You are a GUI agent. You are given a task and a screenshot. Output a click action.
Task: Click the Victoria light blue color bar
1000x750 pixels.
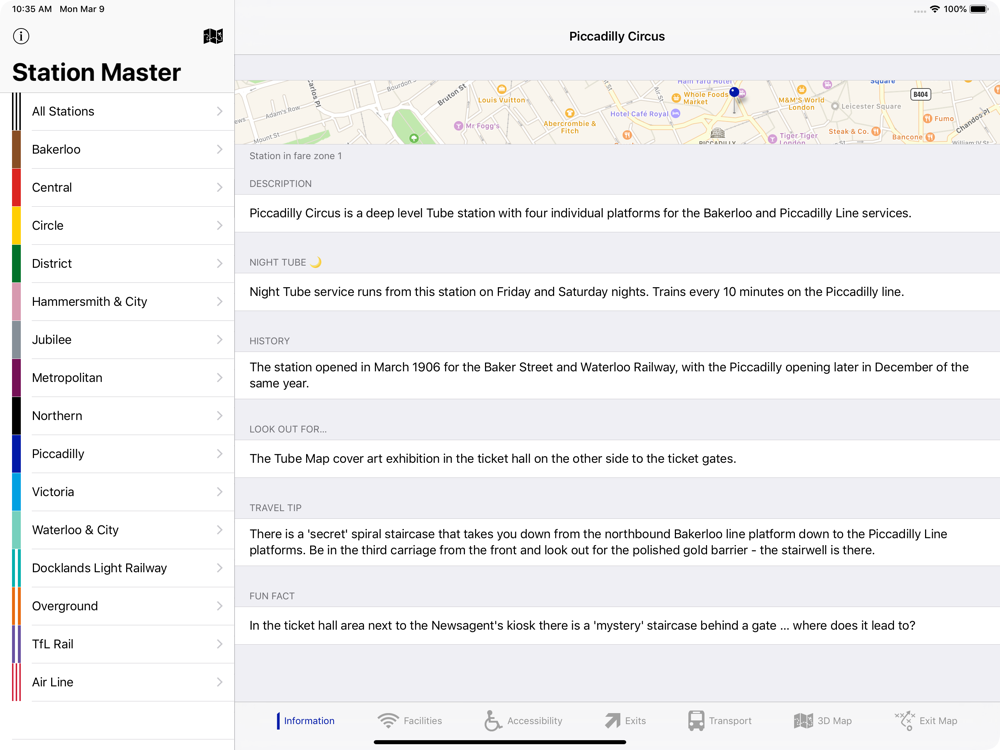pyautogui.click(x=17, y=492)
